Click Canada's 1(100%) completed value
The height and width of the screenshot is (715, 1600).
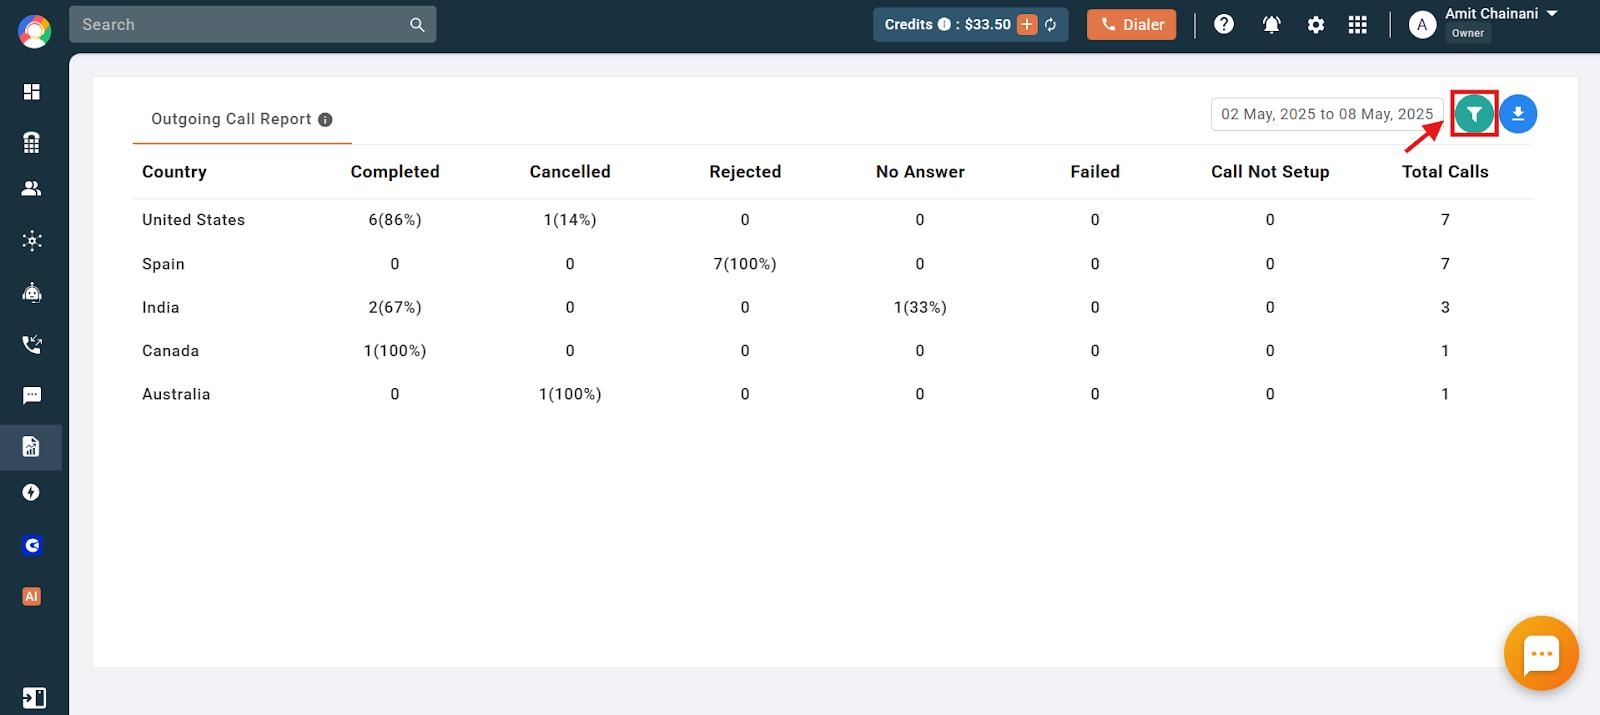click(x=395, y=351)
